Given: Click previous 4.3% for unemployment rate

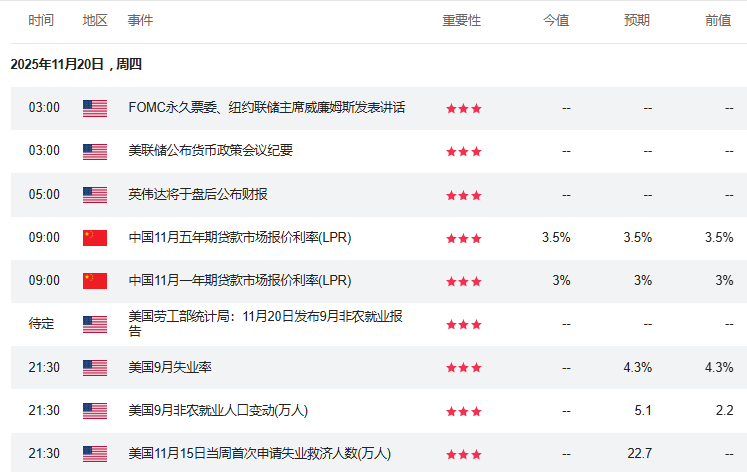Looking at the screenshot, I should click(719, 367).
